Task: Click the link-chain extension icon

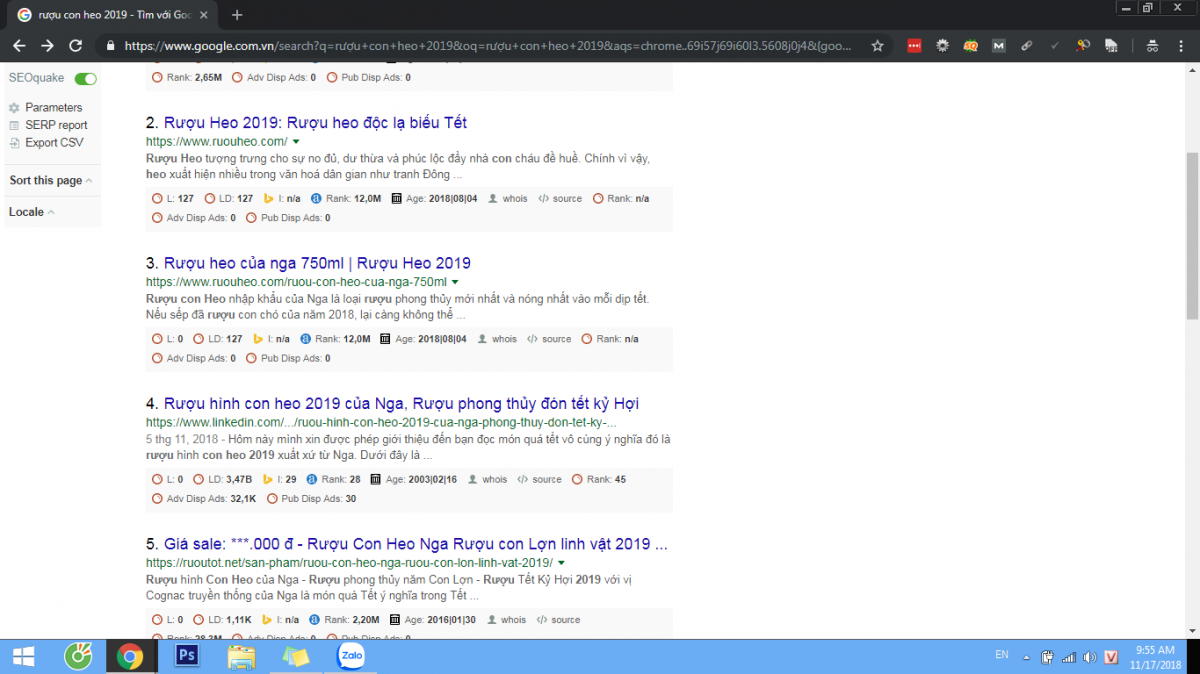Action: [1026, 45]
